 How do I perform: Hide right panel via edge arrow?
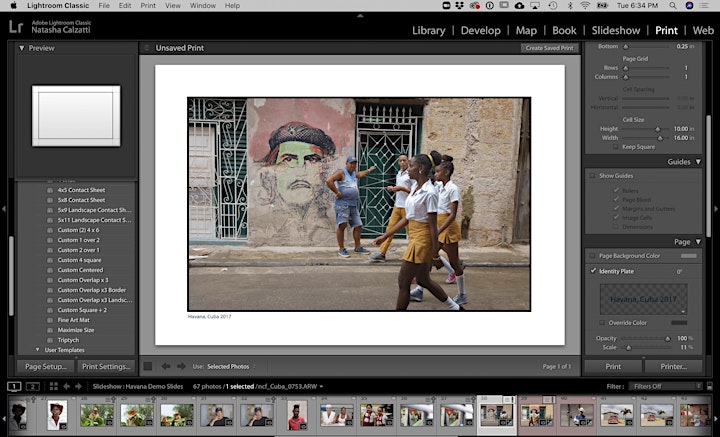716,209
